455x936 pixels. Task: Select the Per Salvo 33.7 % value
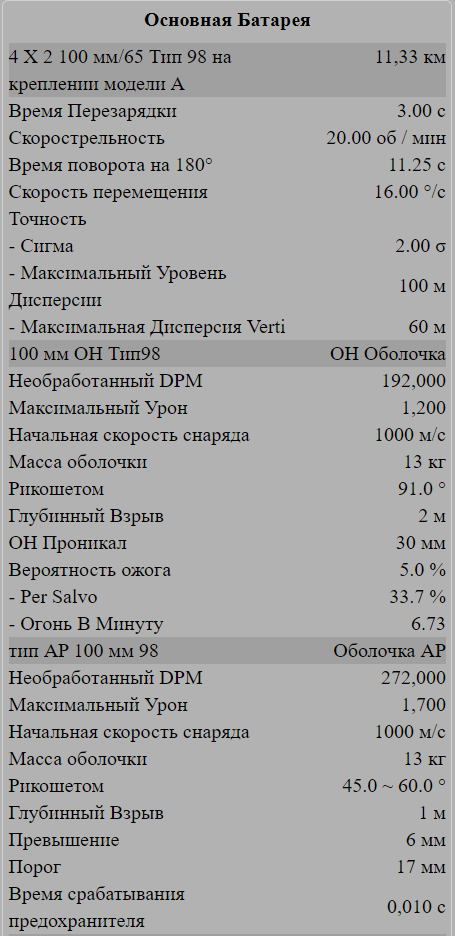417,597
